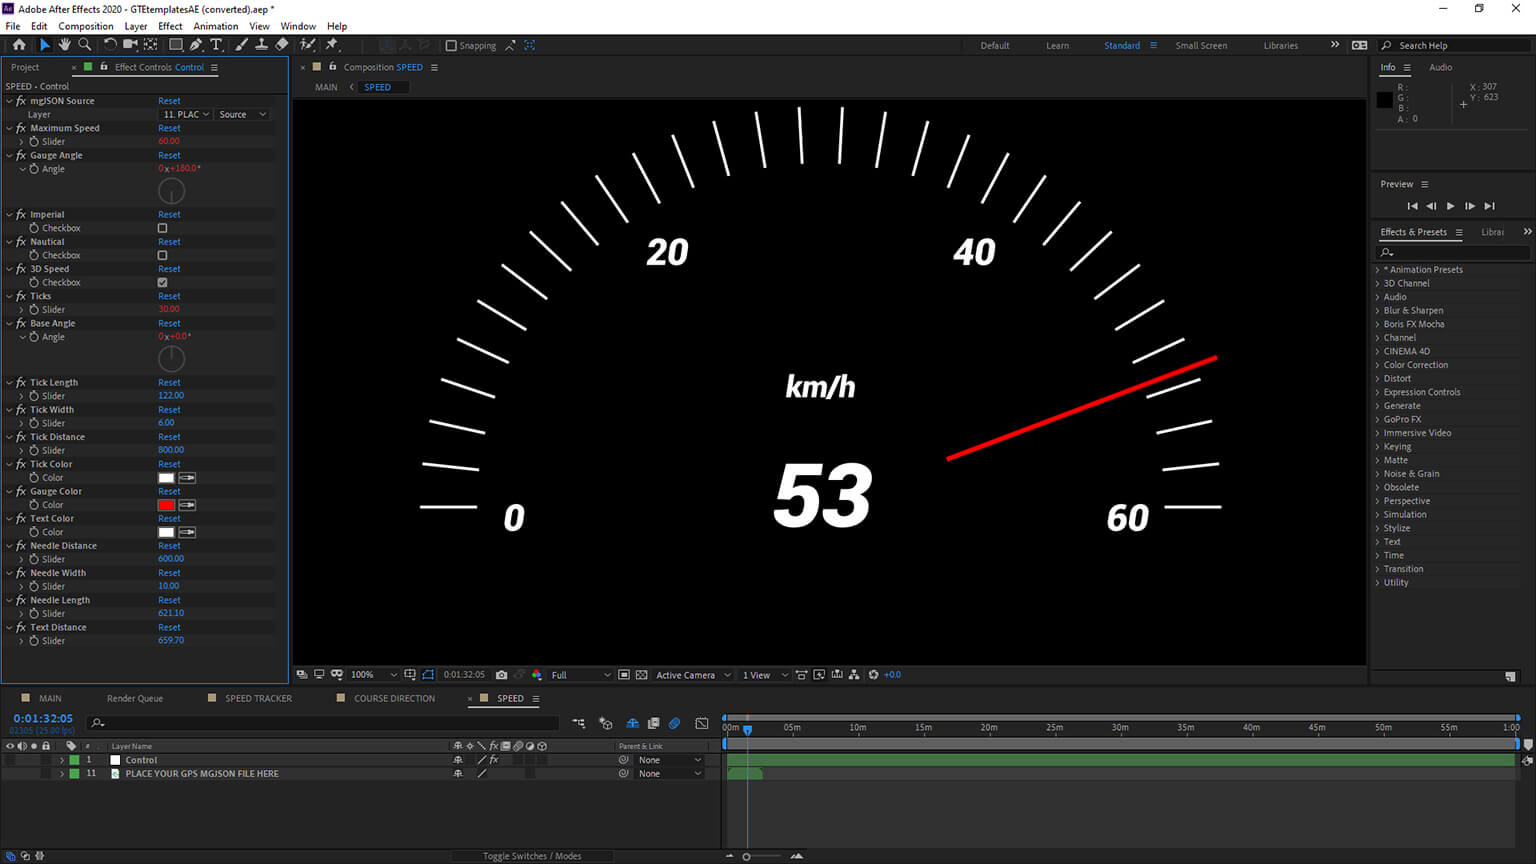Open the Full resolution dropdown
Viewport: 1536px width, 864px height.
point(580,675)
